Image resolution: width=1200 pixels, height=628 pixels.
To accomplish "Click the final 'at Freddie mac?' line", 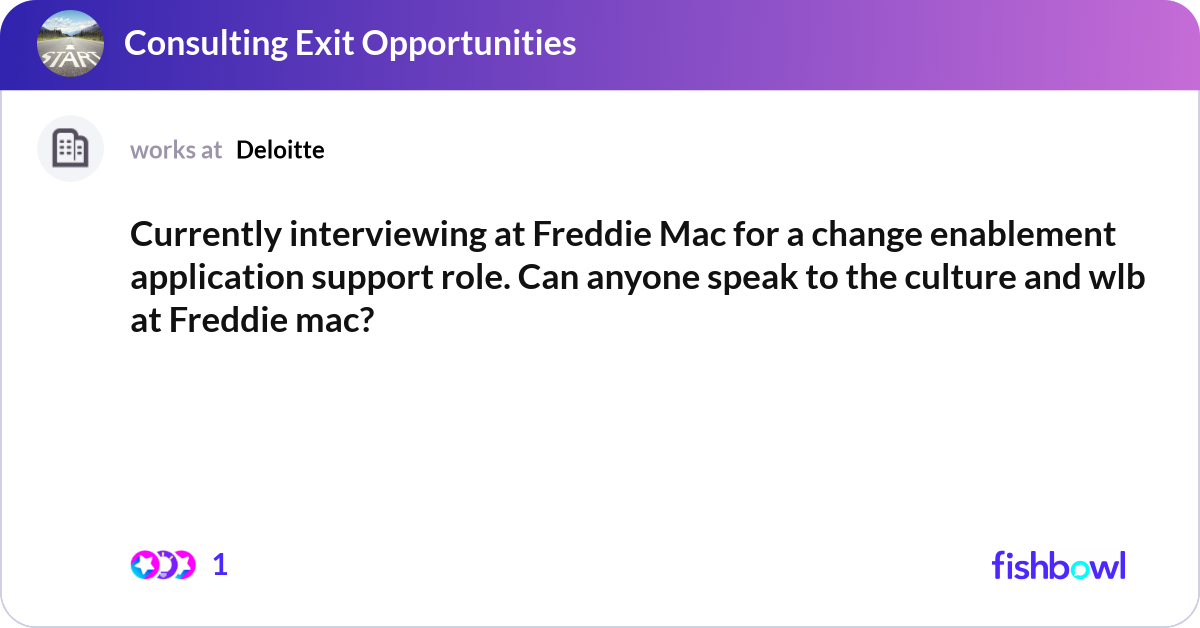I will click(251, 321).
